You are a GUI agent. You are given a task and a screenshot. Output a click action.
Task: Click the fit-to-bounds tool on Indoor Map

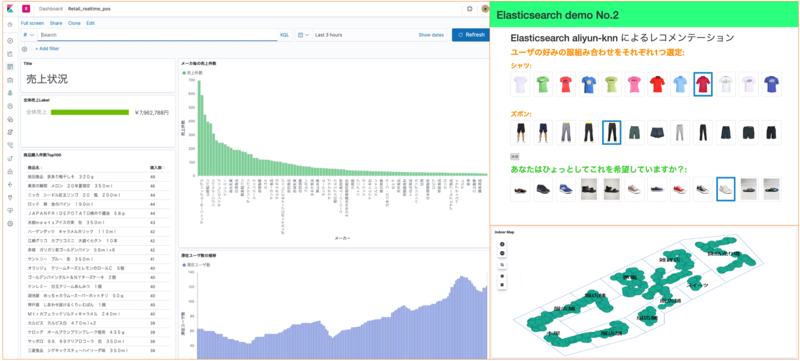click(502, 265)
